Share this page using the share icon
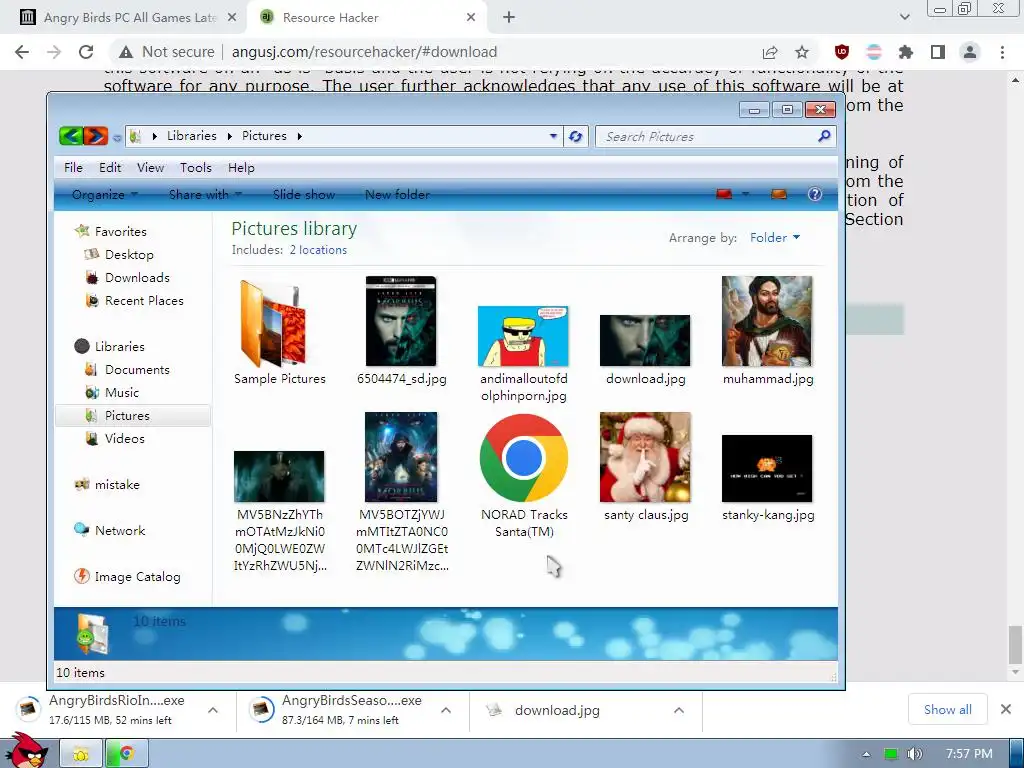 point(770,52)
